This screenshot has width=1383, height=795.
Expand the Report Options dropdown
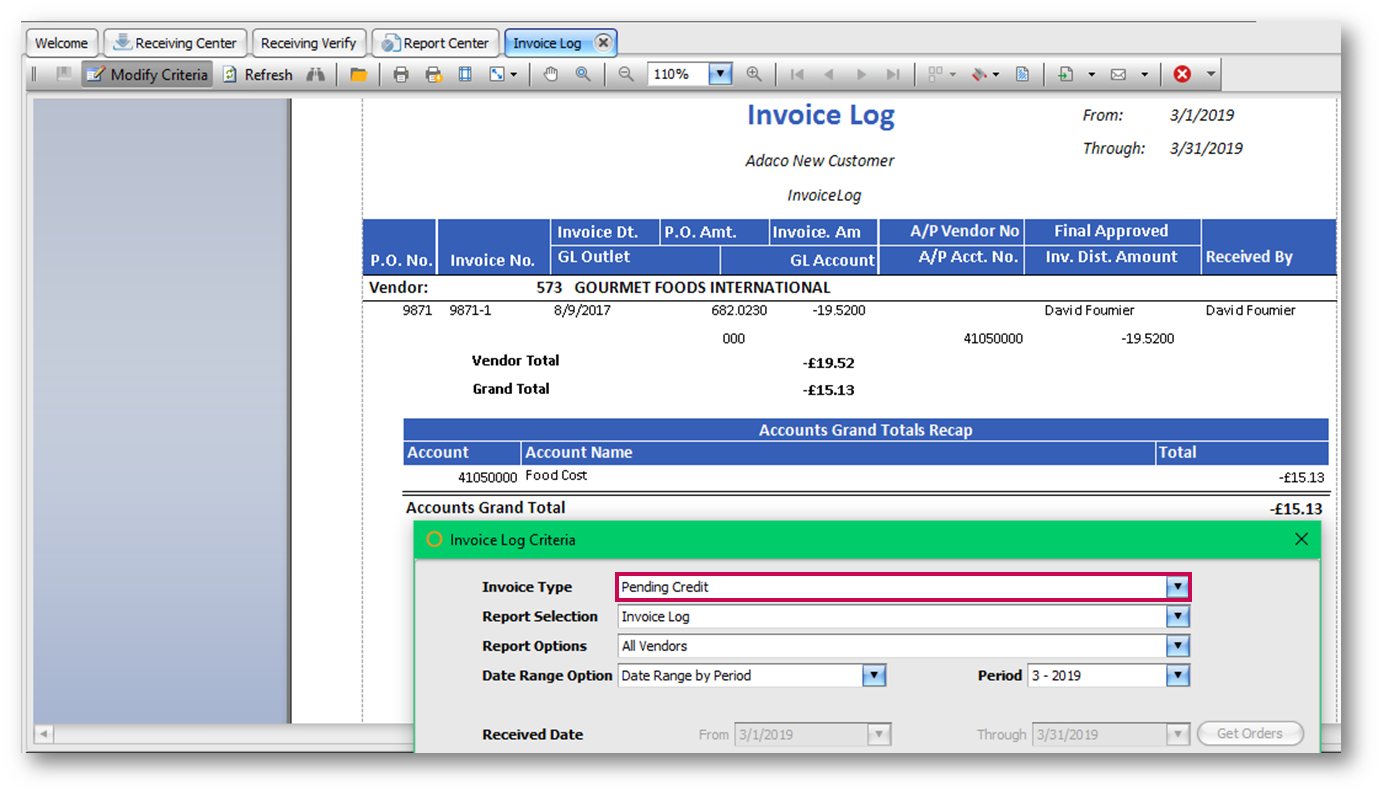pyautogui.click(x=1177, y=646)
